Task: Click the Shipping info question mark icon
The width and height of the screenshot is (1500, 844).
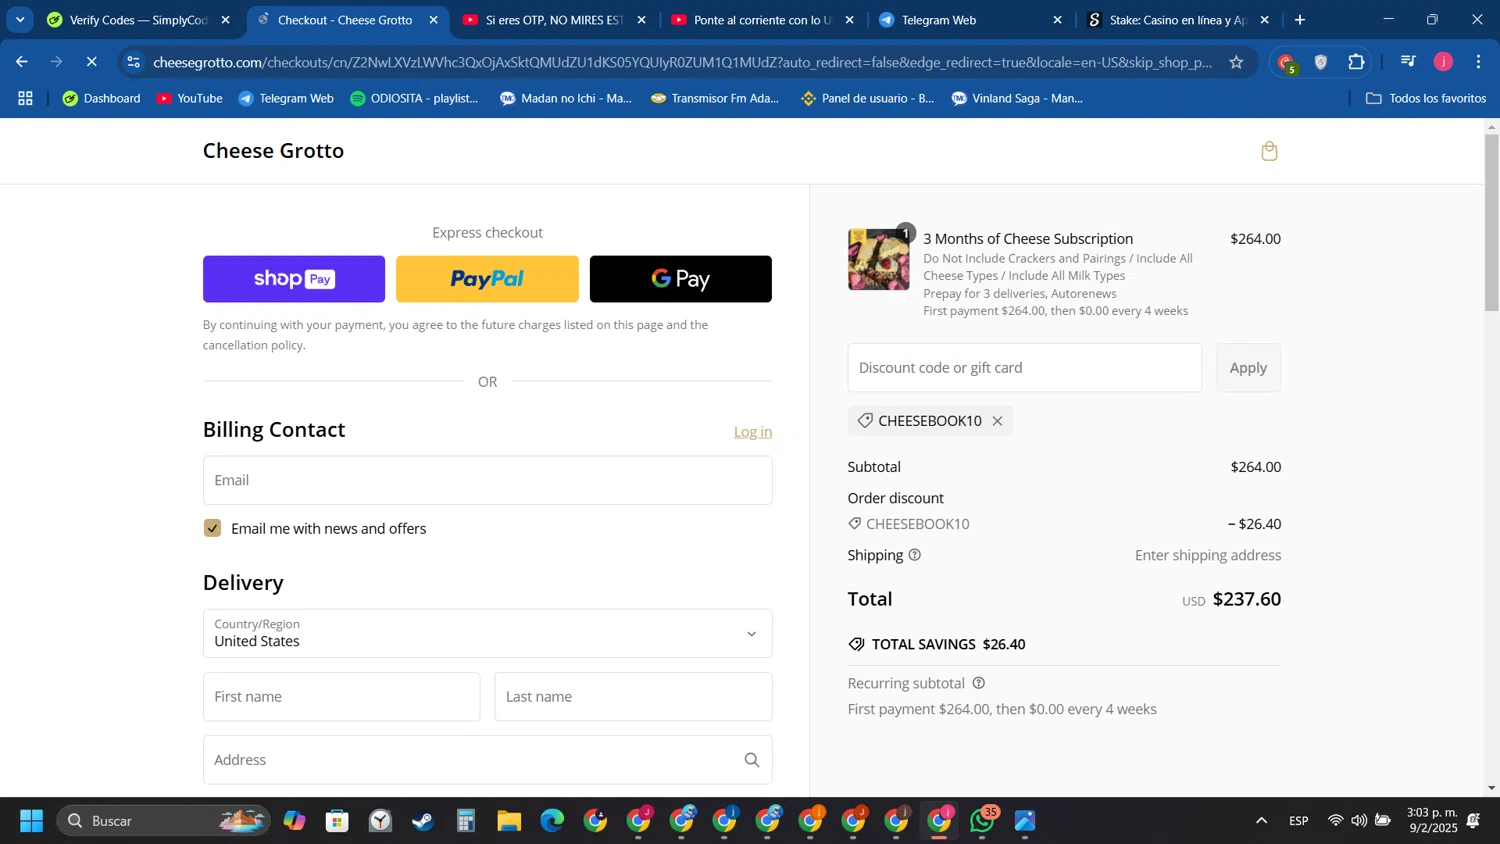Action: 914,555
